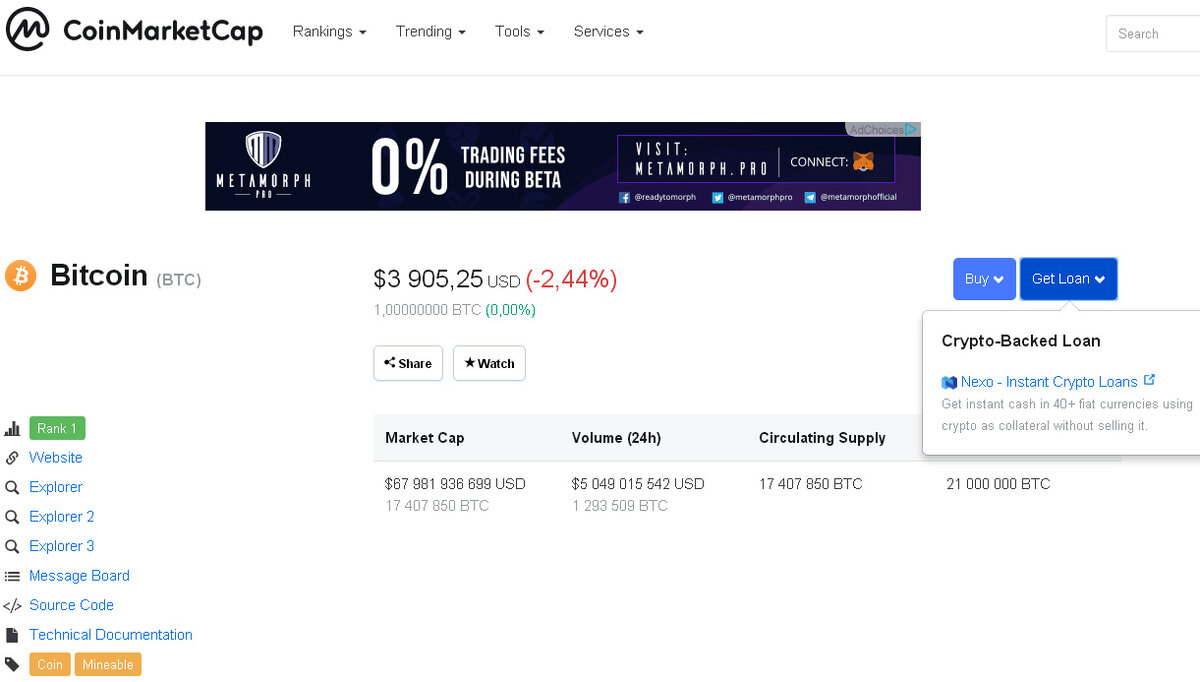Viewport: 1200px width, 682px height.
Task: Click the MetaMask fox icon in the ad
Action: tap(863, 161)
